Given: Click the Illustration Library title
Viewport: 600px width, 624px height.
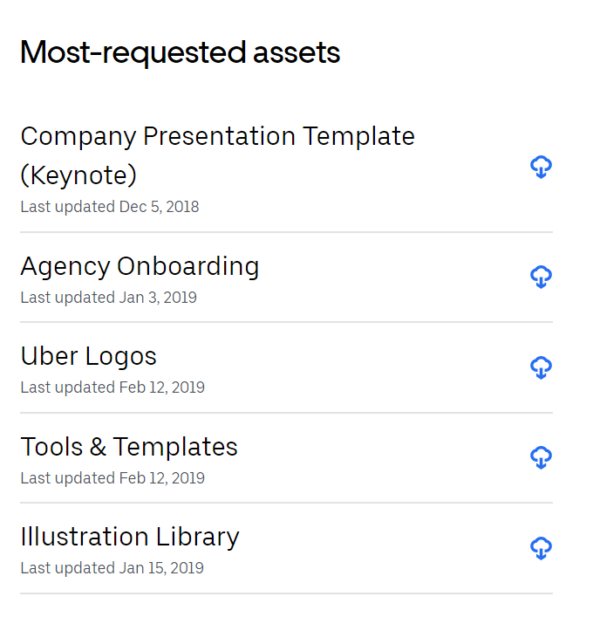Looking at the screenshot, I should coord(130,537).
